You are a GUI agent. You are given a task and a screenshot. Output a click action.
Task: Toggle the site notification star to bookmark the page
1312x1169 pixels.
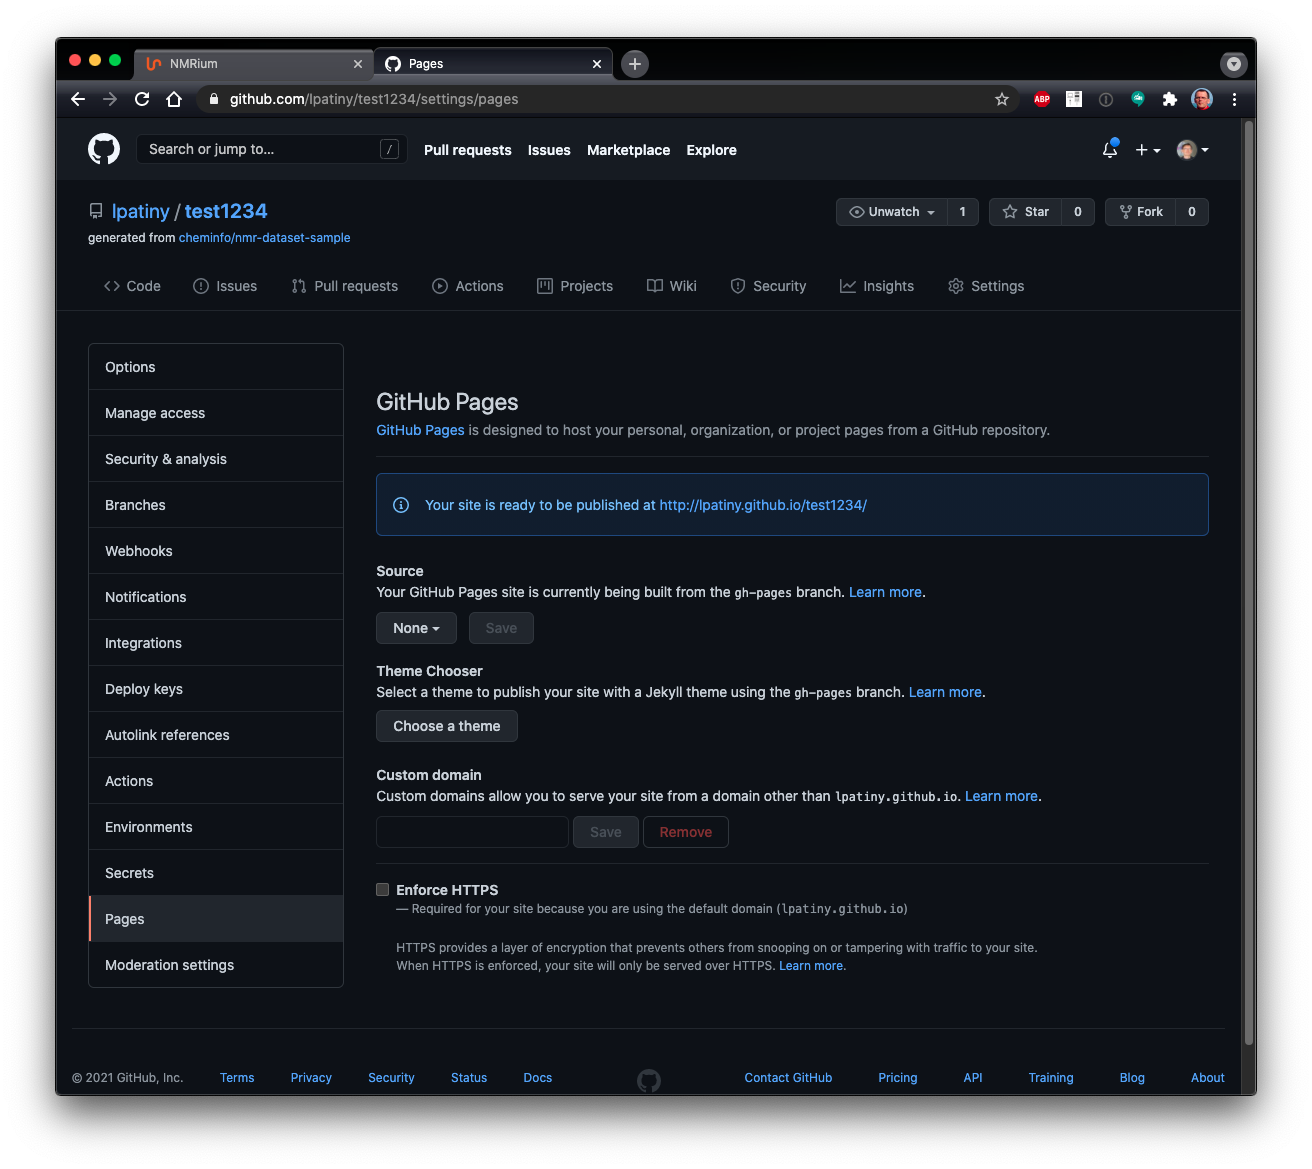(x=1001, y=99)
